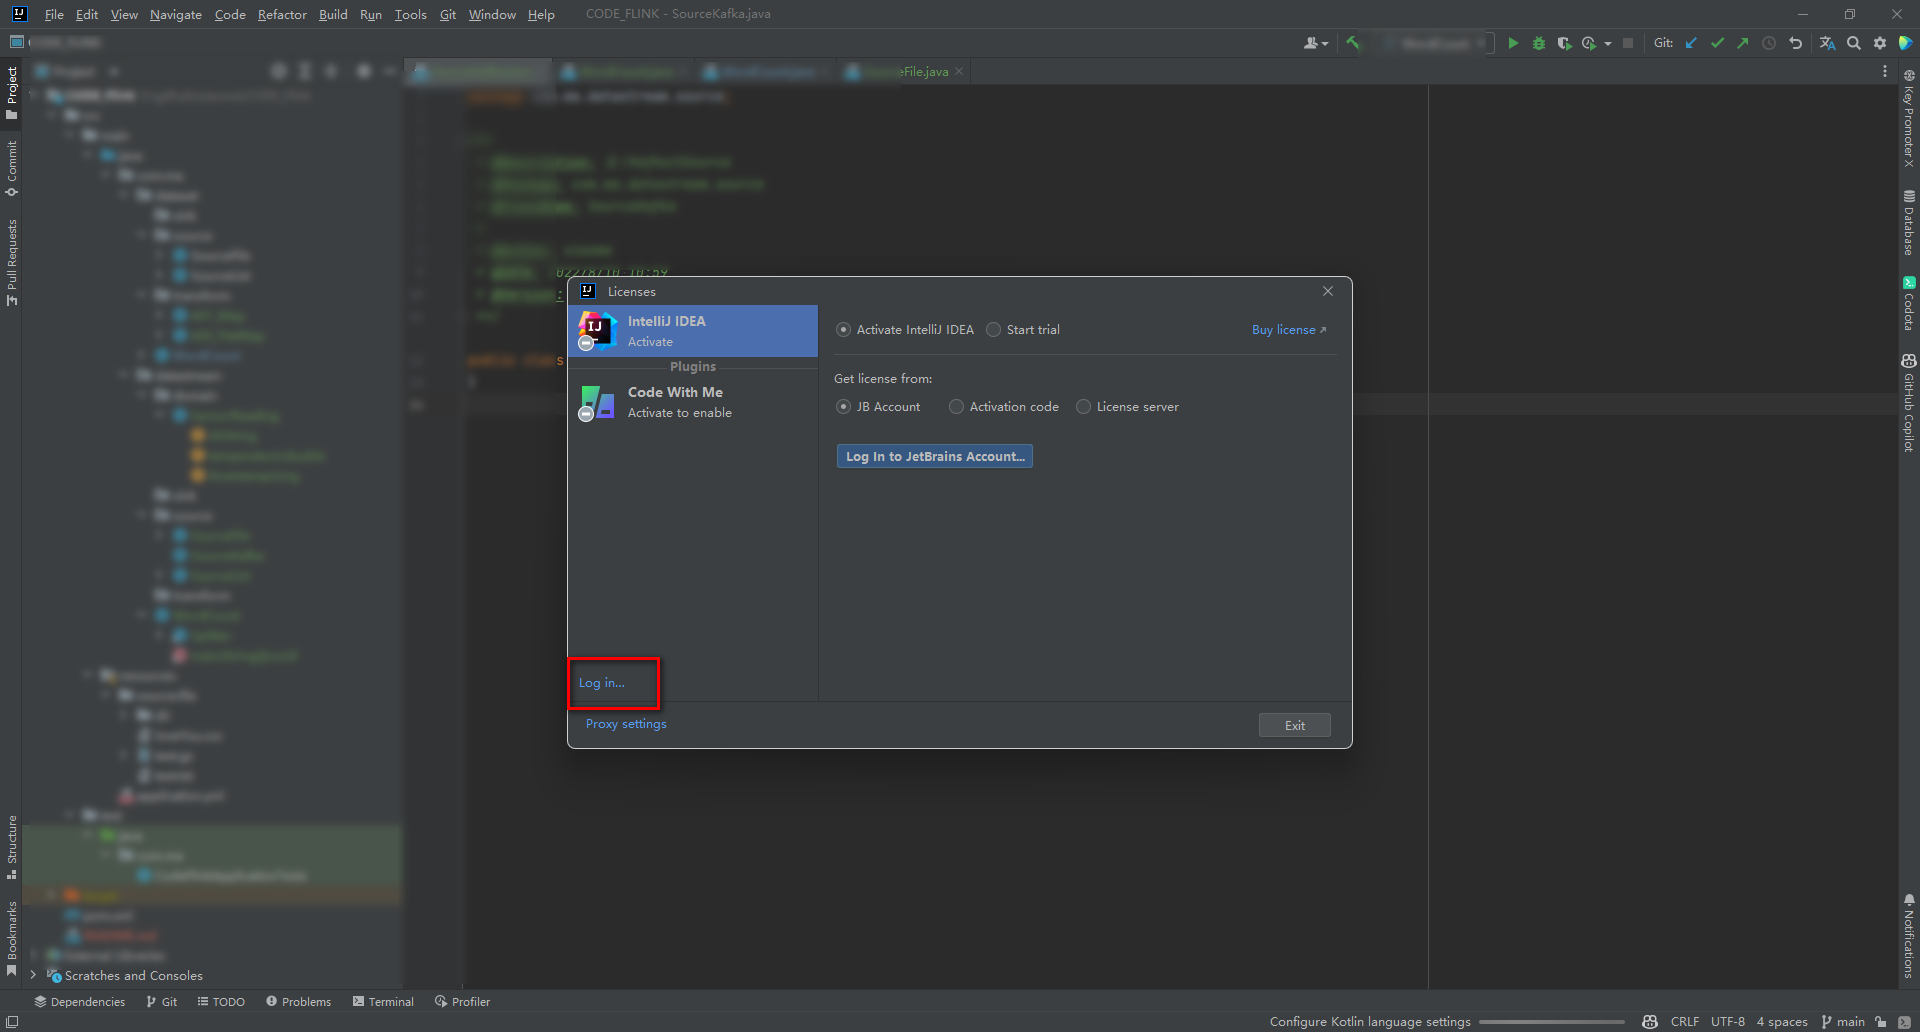Run with Coverage shield icon

point(1564,43)
